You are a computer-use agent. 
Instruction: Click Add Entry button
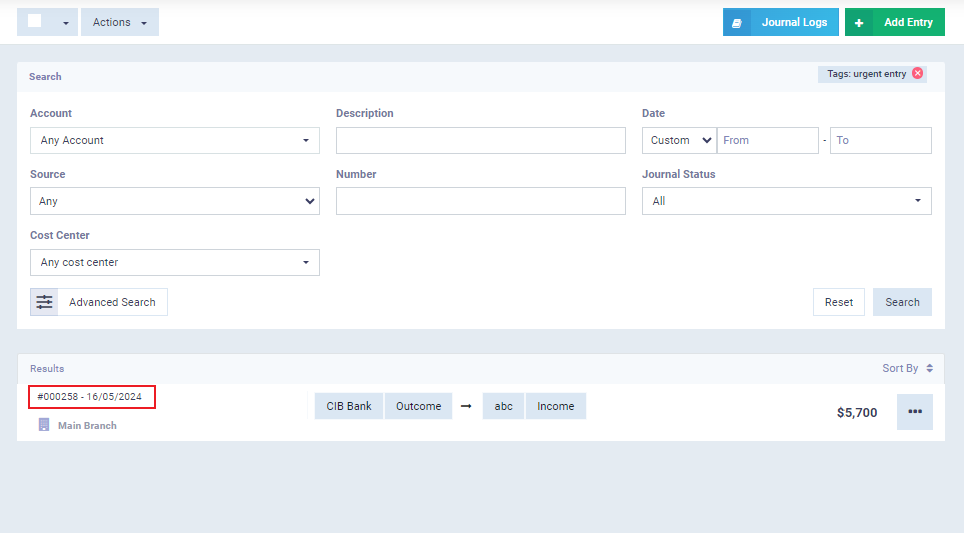point(895,22)
